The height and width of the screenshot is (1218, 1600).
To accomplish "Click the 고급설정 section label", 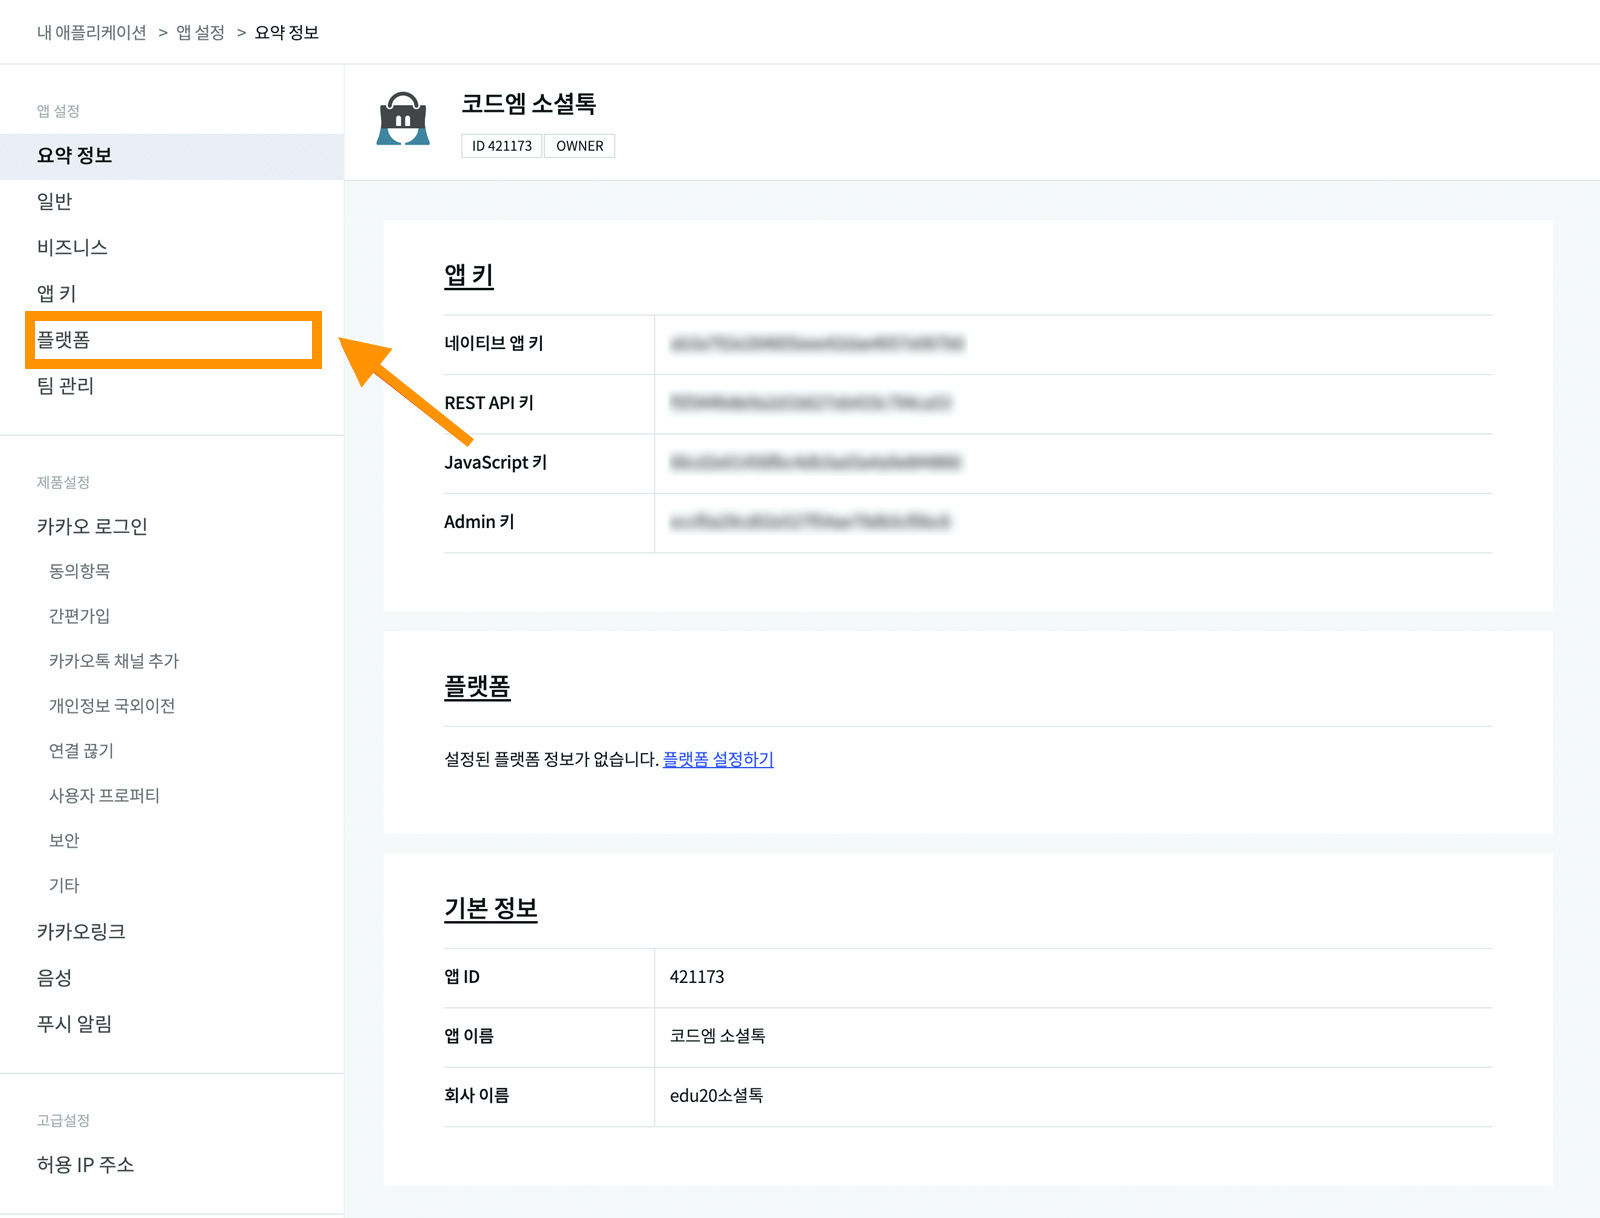I will pyautogui.click(x=63, y=1120).
